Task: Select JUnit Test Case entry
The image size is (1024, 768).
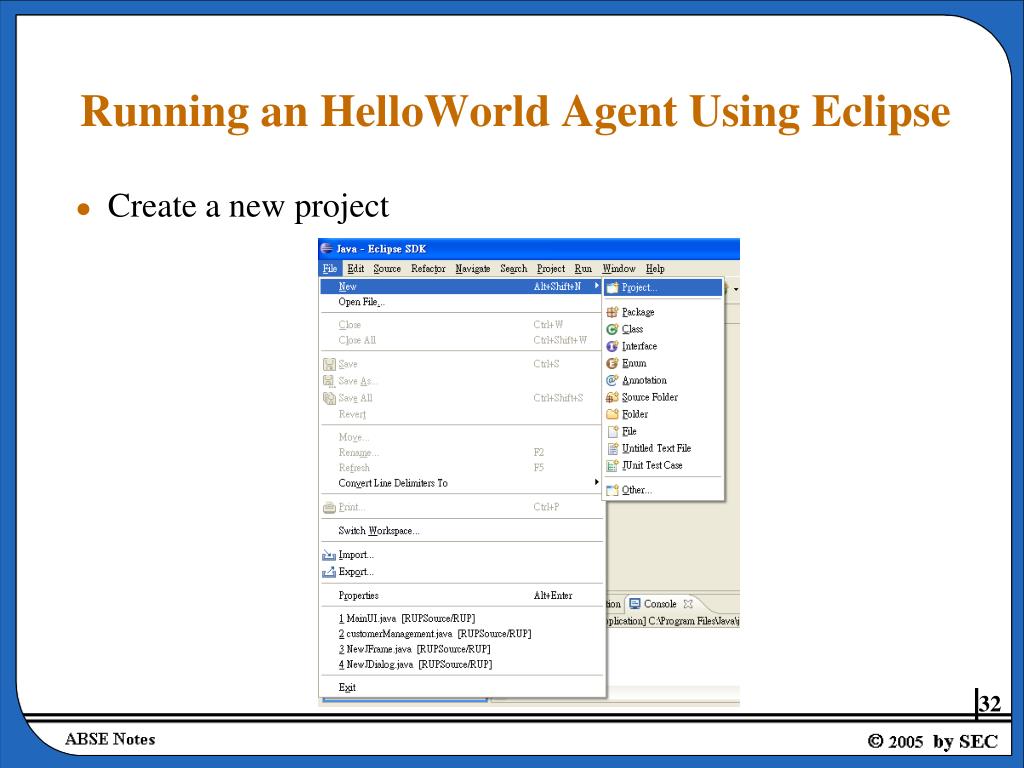Action: point(663,465)
